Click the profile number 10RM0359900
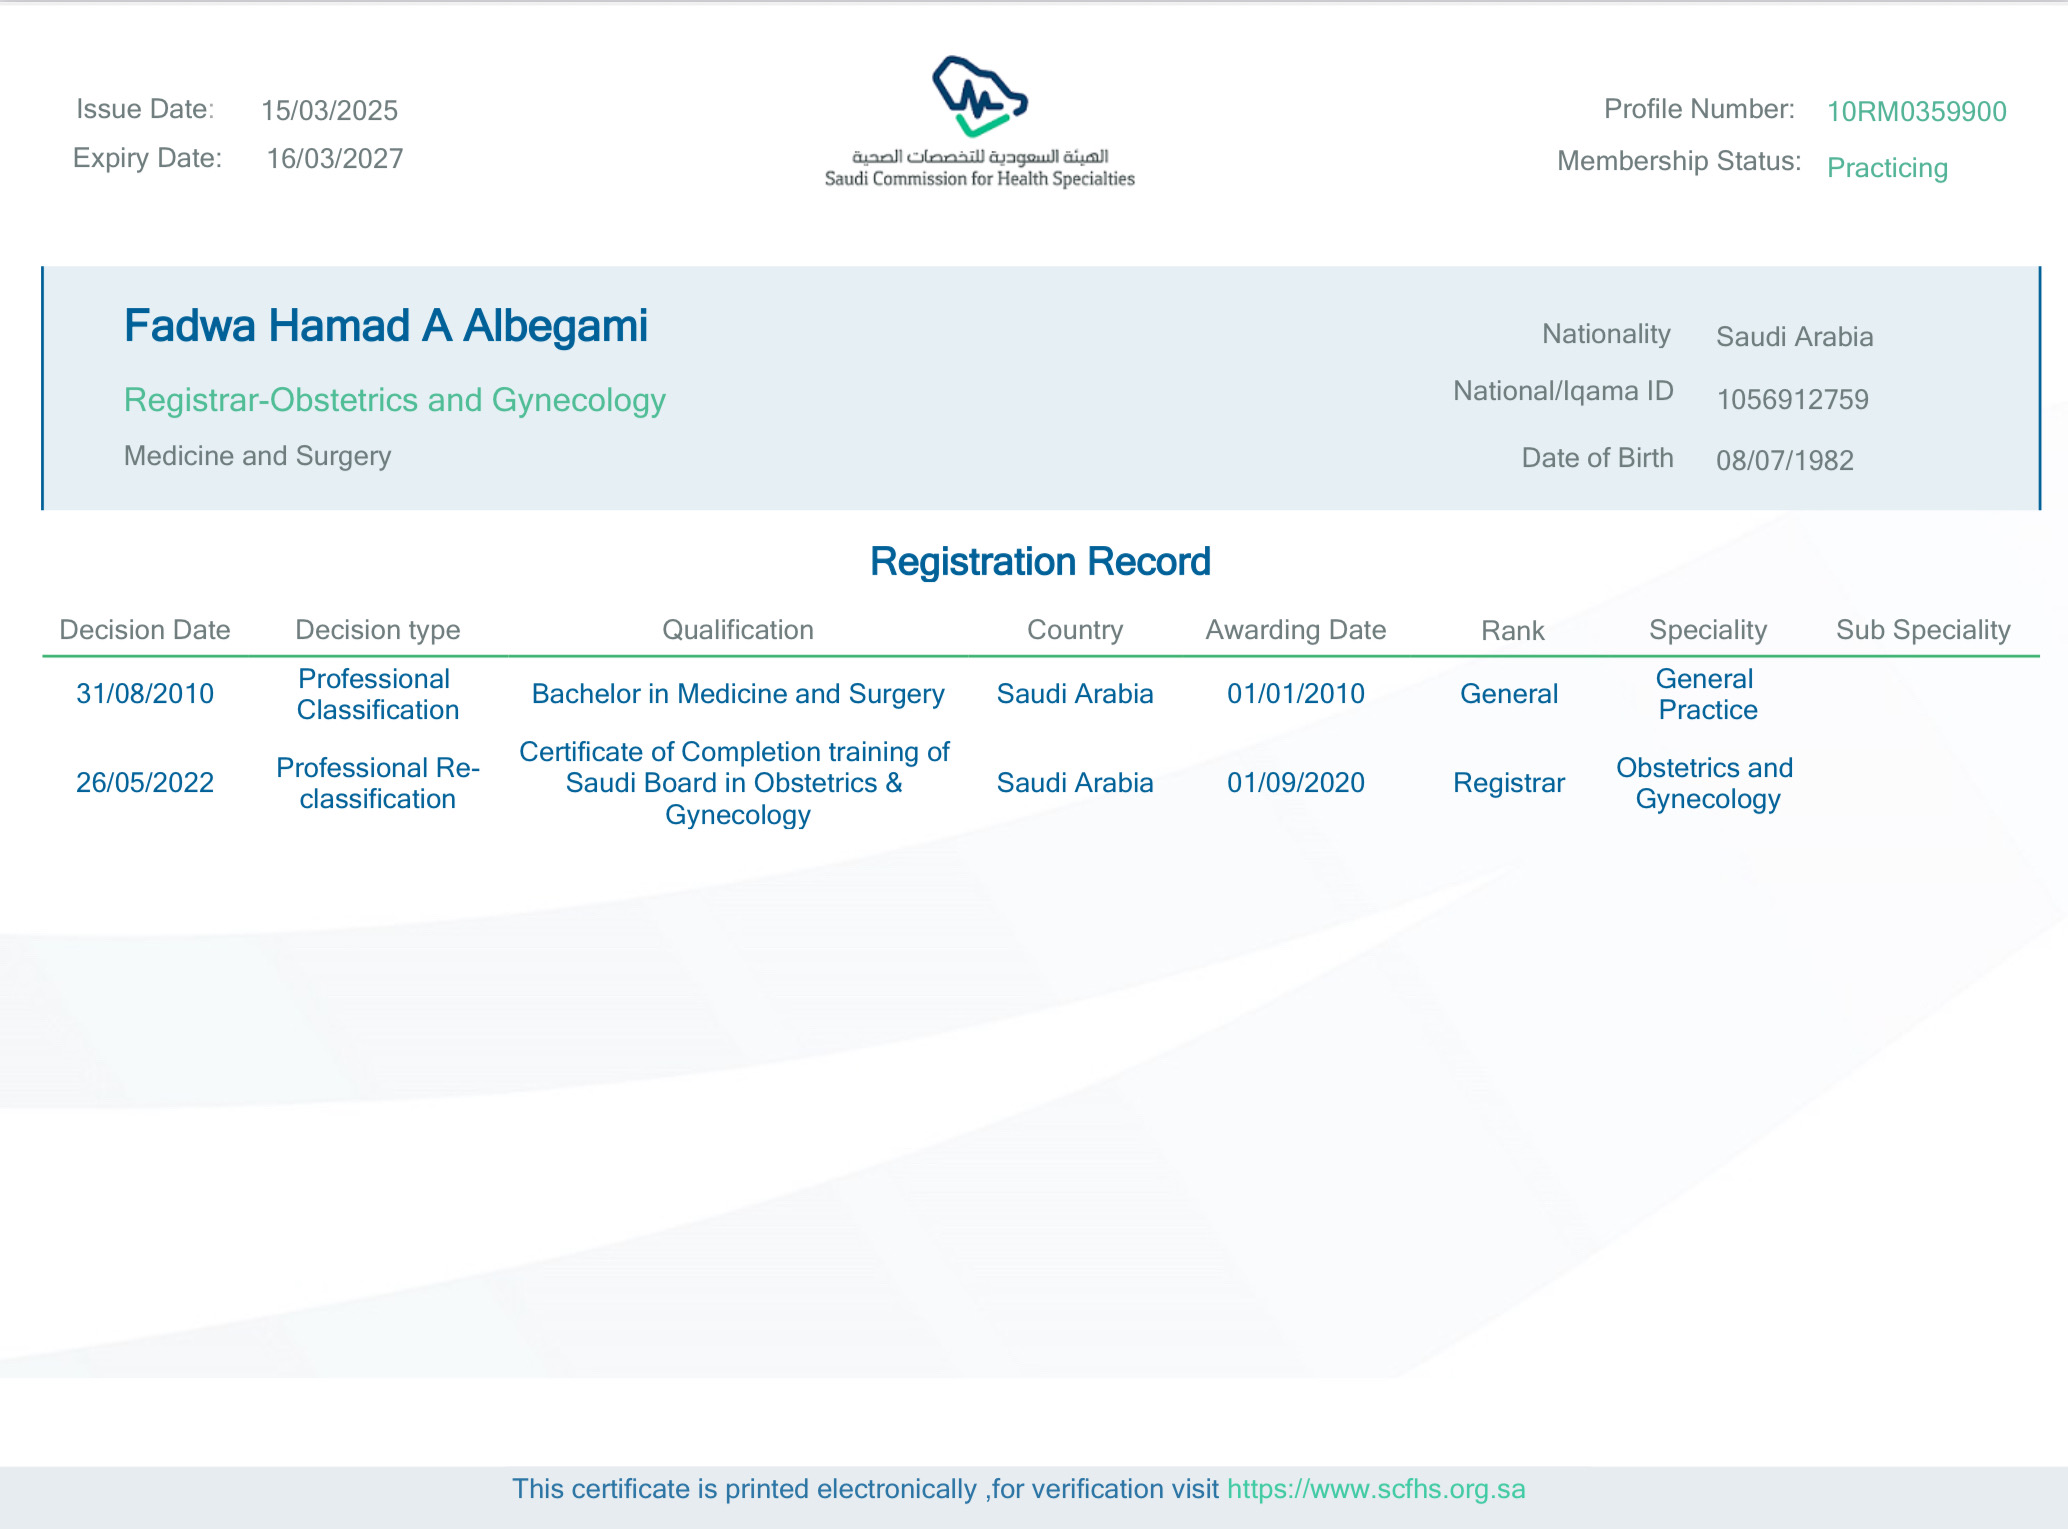This screenshot has height=1529, width=2068. (1916, 111)
